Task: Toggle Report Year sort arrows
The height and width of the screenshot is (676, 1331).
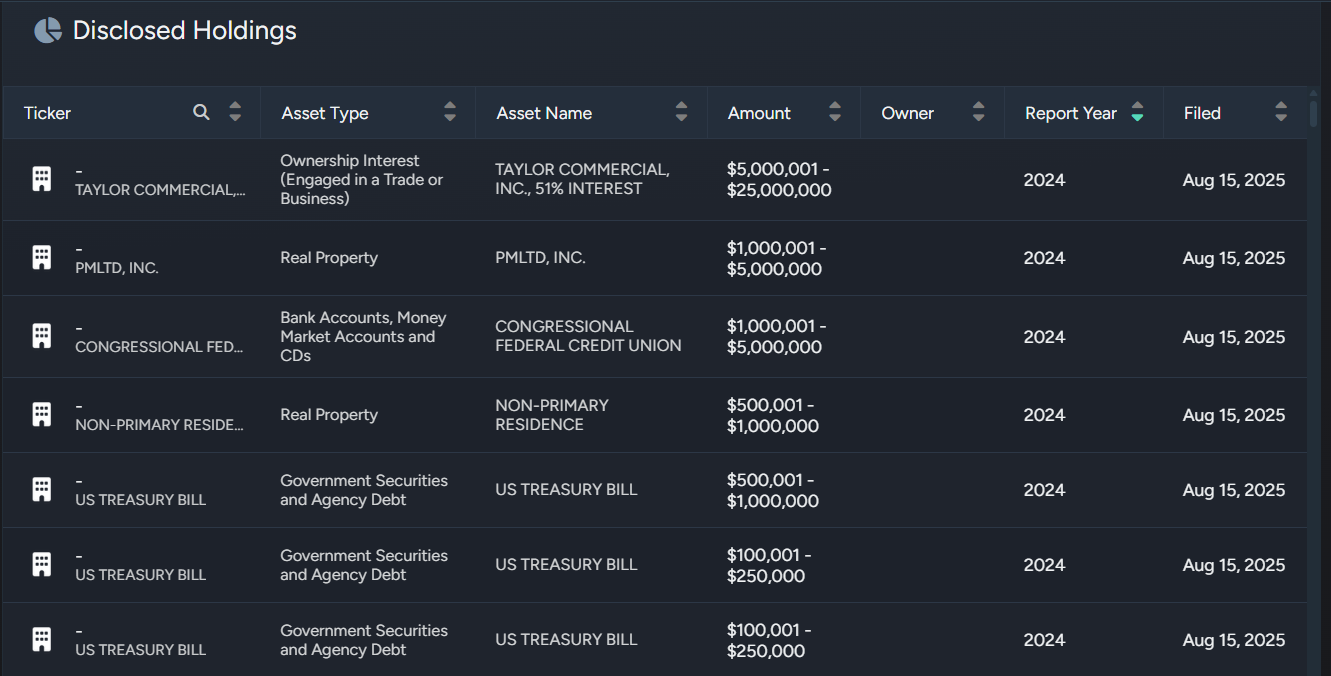Action: 1137,112
